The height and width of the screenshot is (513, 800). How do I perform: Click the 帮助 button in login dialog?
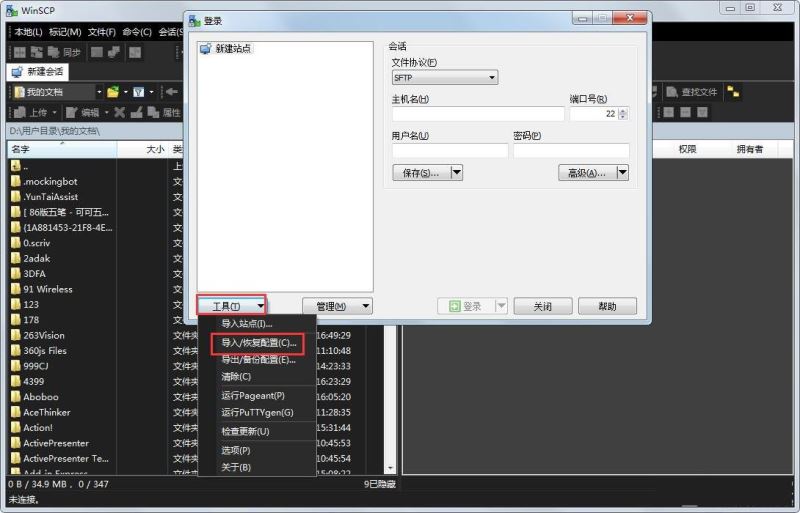[607, 306]
